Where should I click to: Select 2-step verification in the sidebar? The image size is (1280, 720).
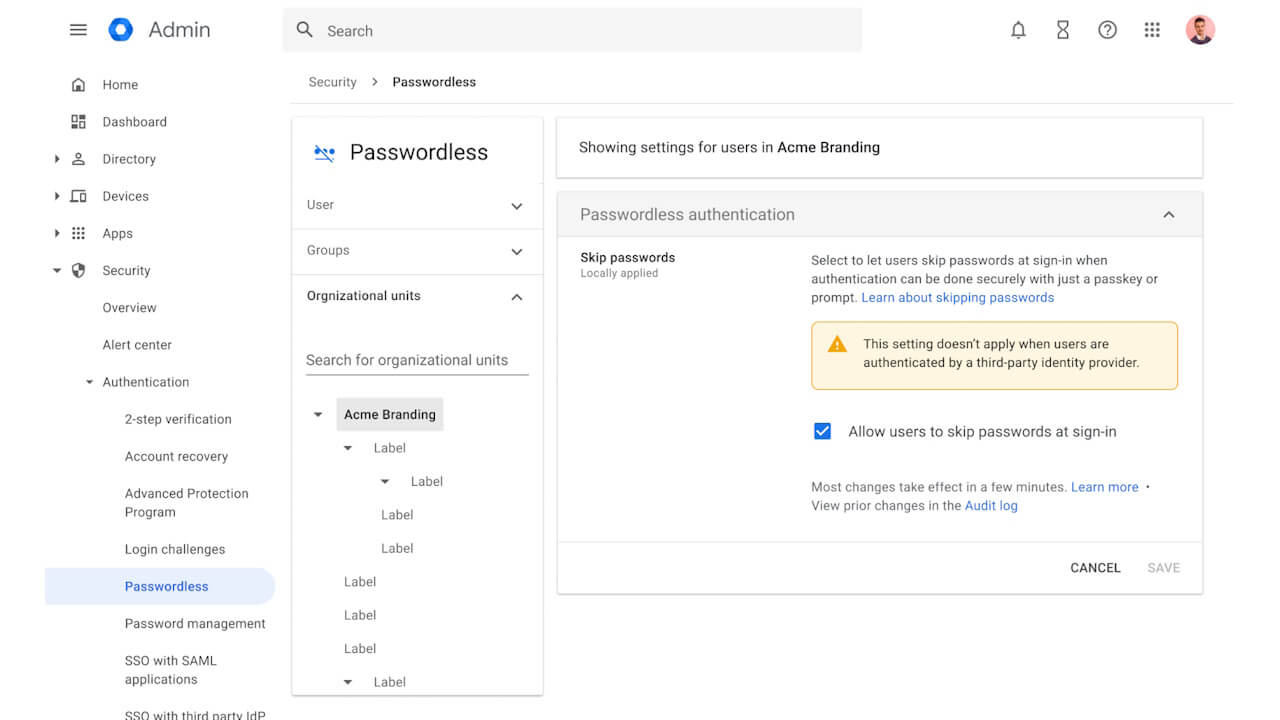(x=178, y=419)
